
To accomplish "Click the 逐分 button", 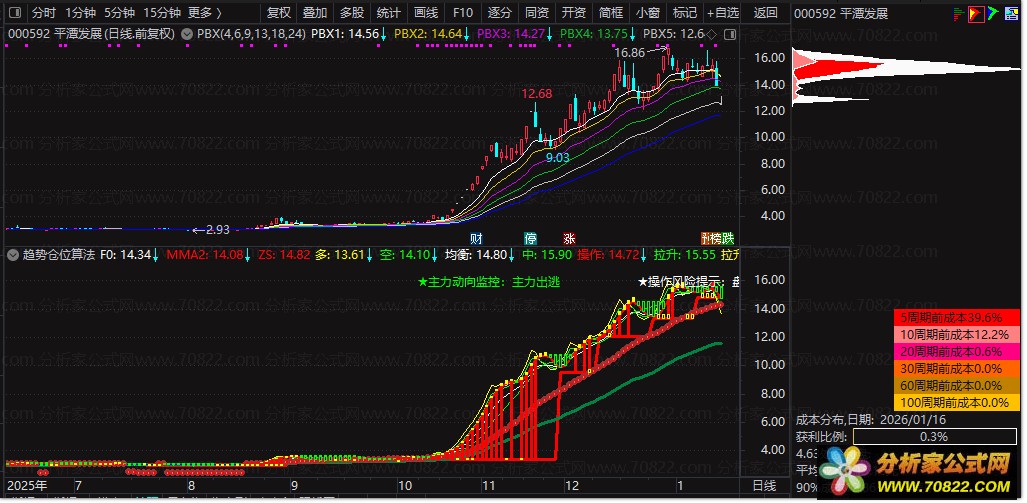I will pyautogui.click(x=500, y=12).
